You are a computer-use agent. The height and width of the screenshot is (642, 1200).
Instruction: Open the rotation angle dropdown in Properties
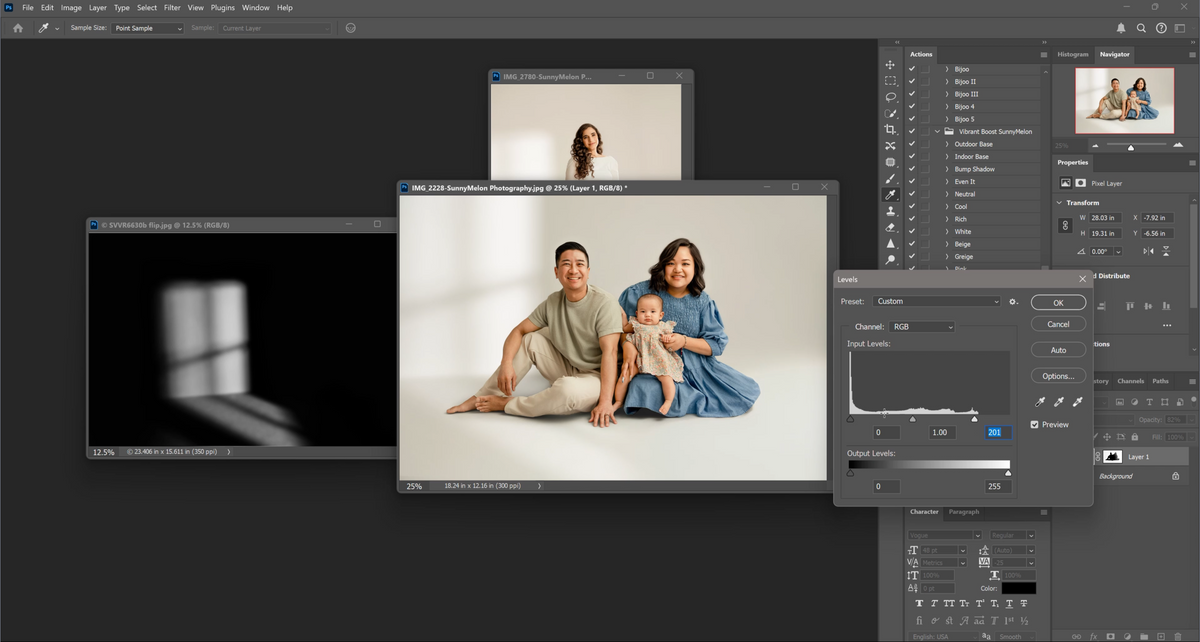pos(1118,251)
